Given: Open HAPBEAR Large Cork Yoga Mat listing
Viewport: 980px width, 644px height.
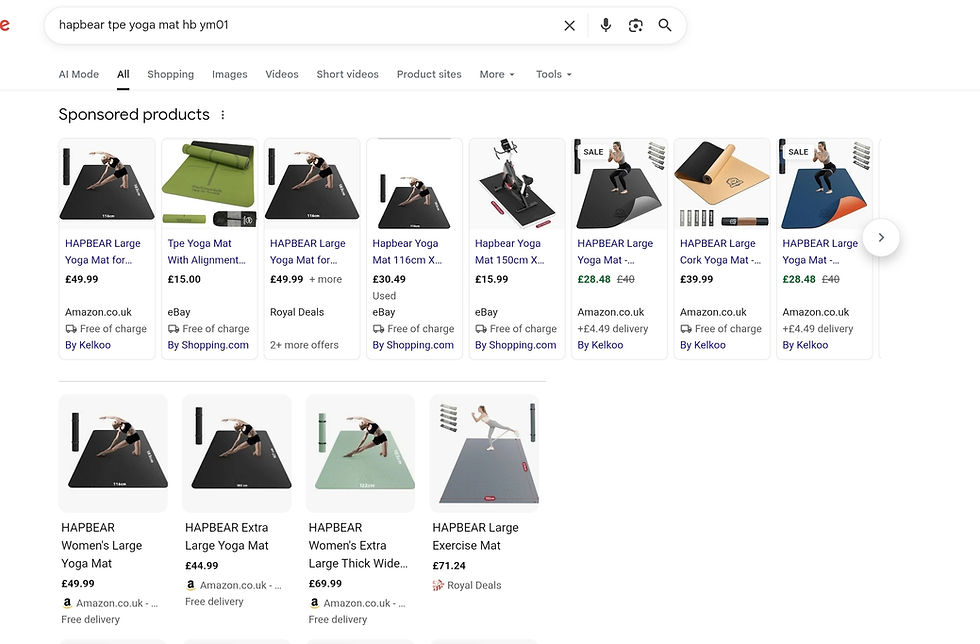Looking at the screenshot, I should [720, 251].
